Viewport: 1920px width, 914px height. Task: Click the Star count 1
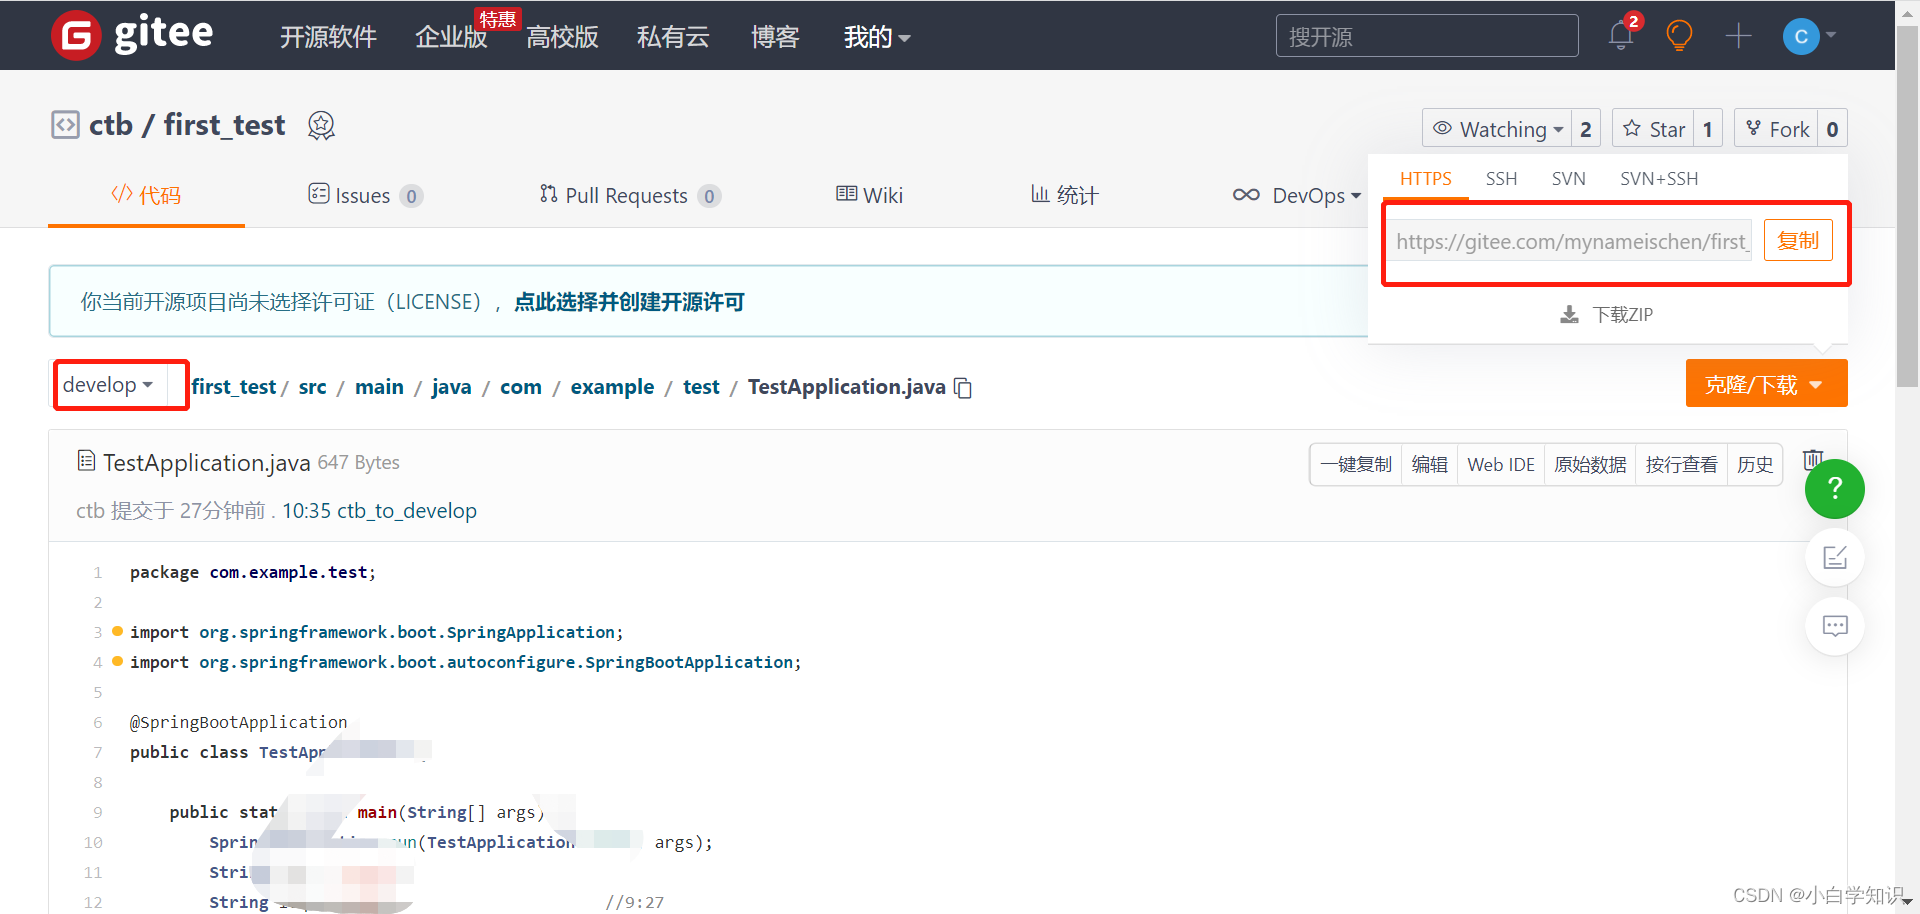click(1708, 129)
